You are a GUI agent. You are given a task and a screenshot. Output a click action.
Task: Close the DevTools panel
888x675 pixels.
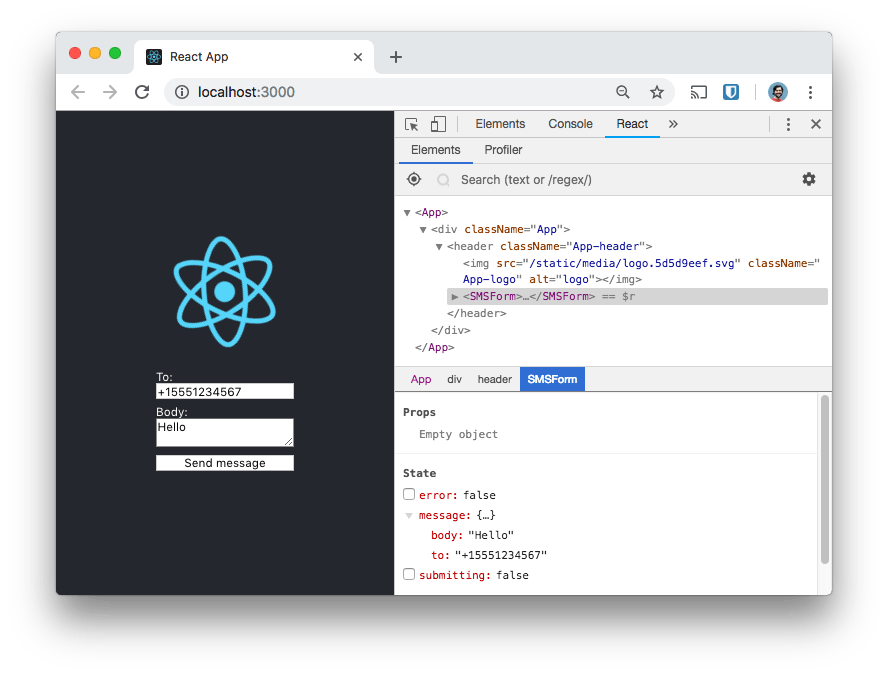click(815, 124)
